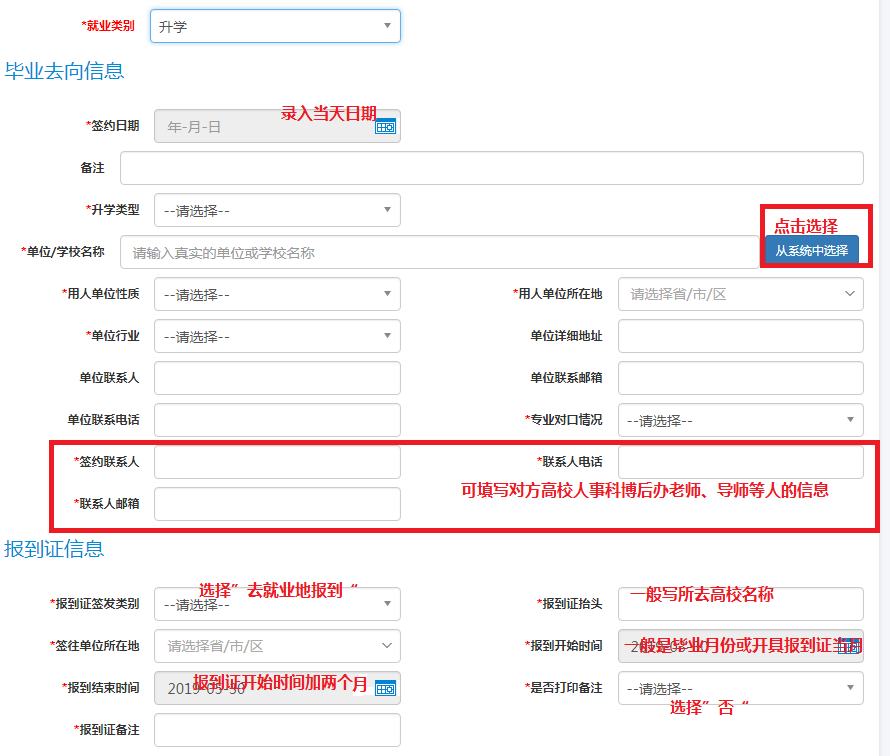
Task: Open the calendar picker for 报到结束时间
Action: [x=386, y=688]
